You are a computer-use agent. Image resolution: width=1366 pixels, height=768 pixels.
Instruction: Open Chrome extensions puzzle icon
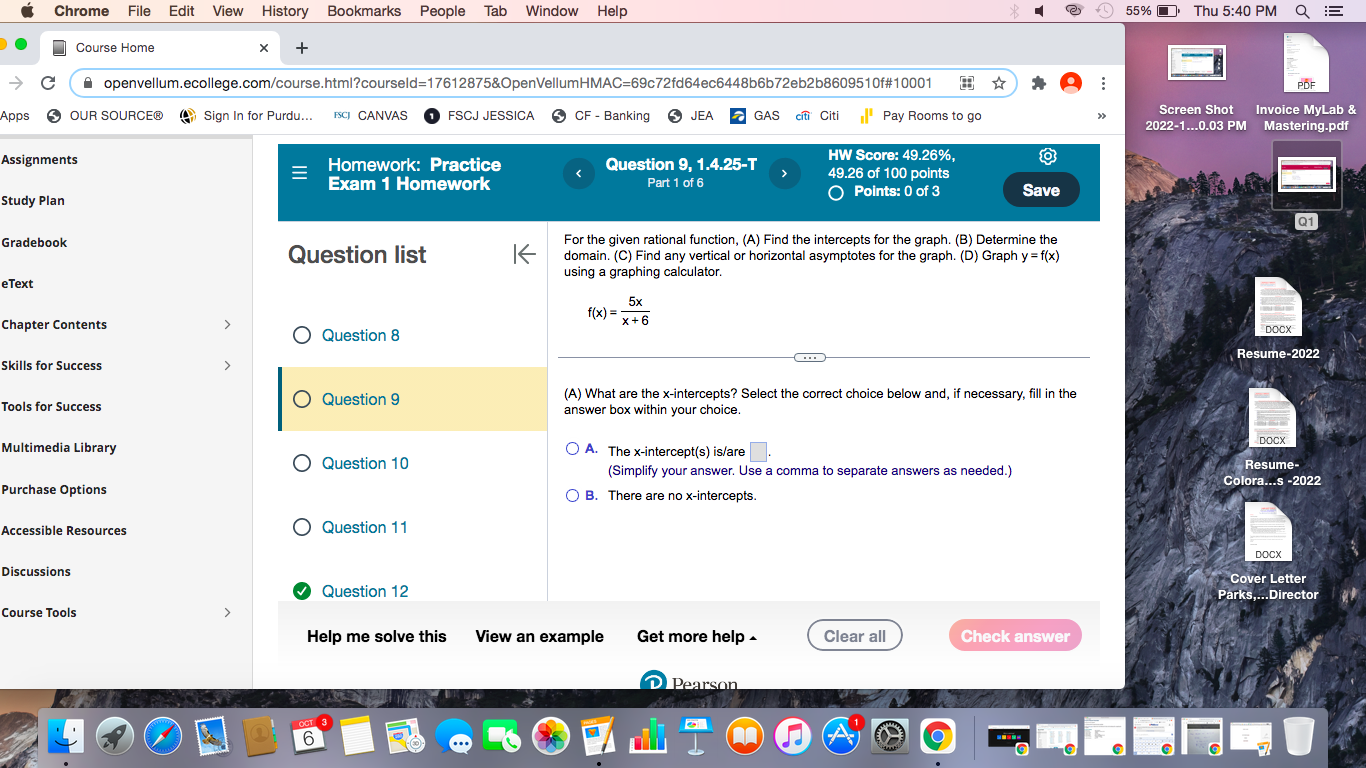(1039, 83)
